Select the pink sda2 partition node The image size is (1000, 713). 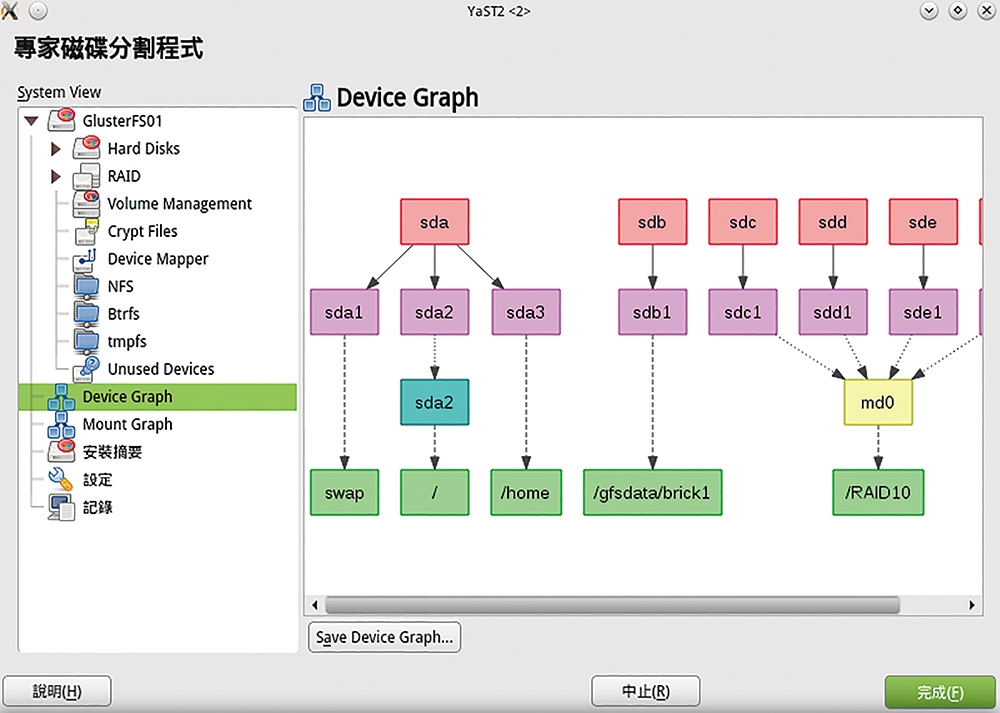pyautogui.click(x=434, y=312)
